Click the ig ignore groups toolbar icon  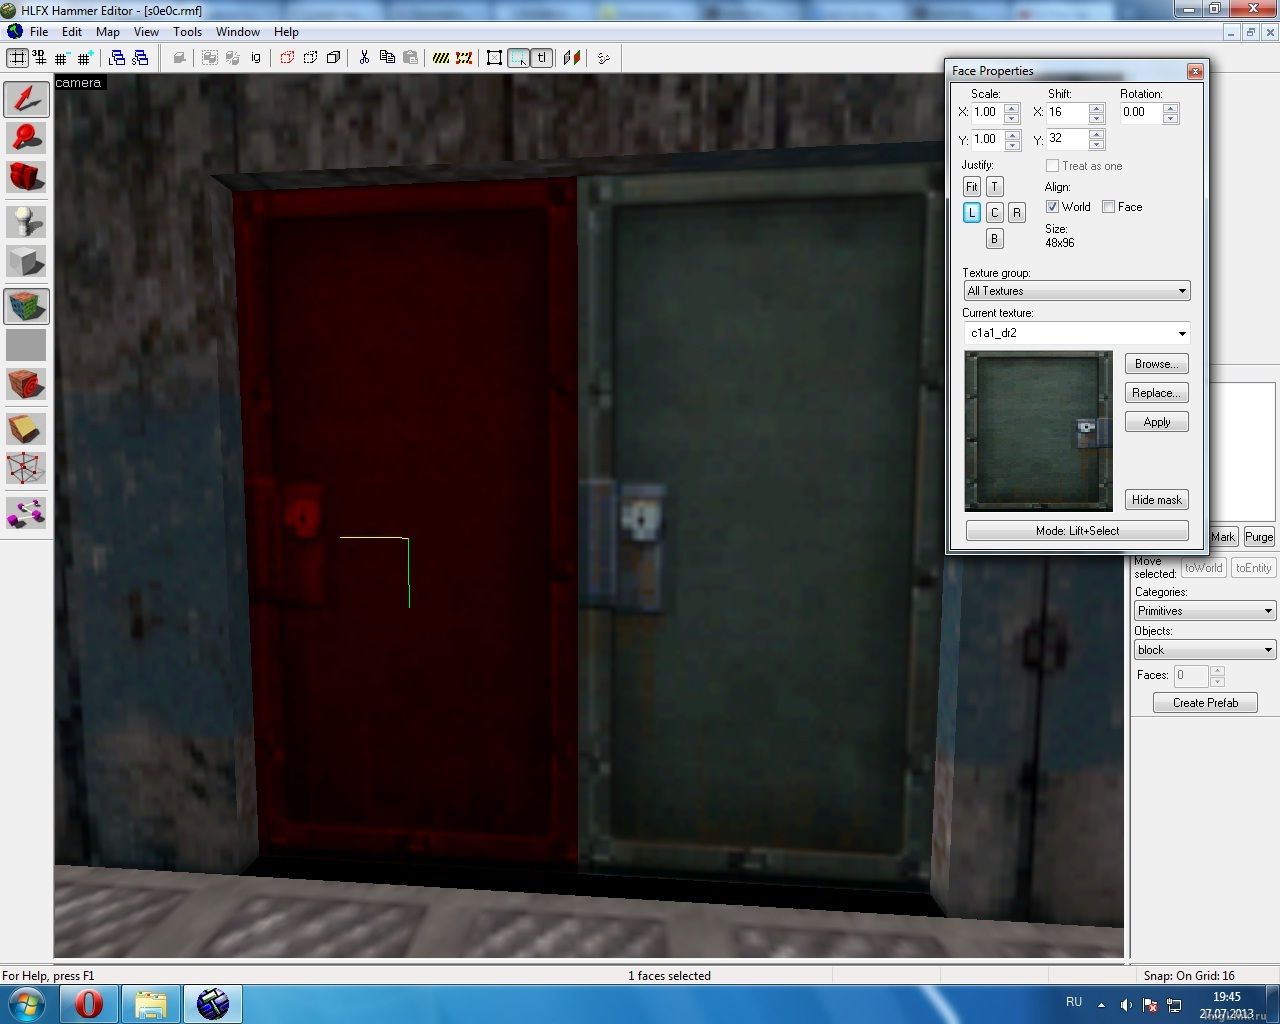(x=256, y=58)
